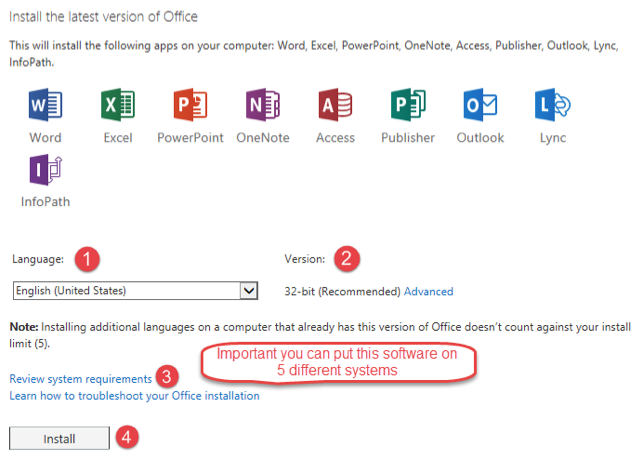The height and width of the screenshot is (460, 640).
Task: Click the 'Note:' bold text
Action: (x=24, y=327)
